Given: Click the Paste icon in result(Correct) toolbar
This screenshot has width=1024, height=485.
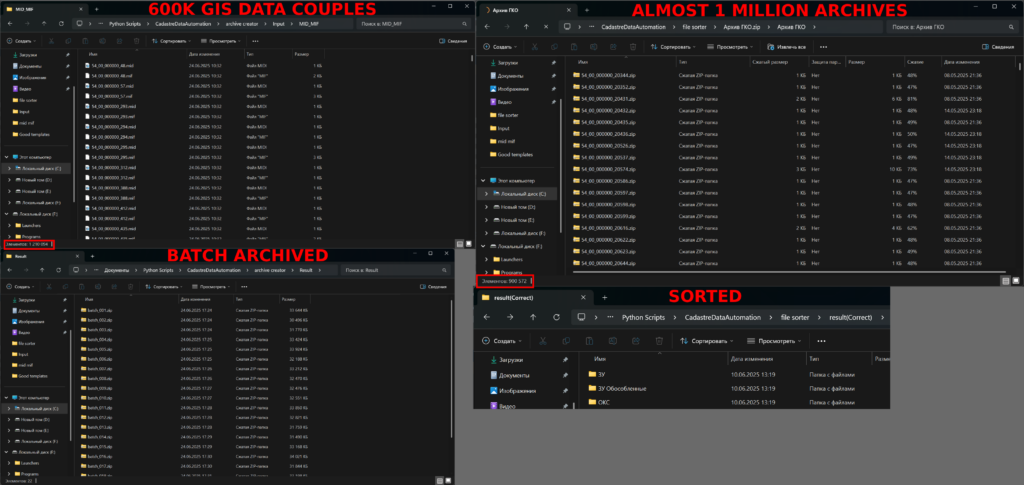Looking at the screenshot, I should coord(589,341).
